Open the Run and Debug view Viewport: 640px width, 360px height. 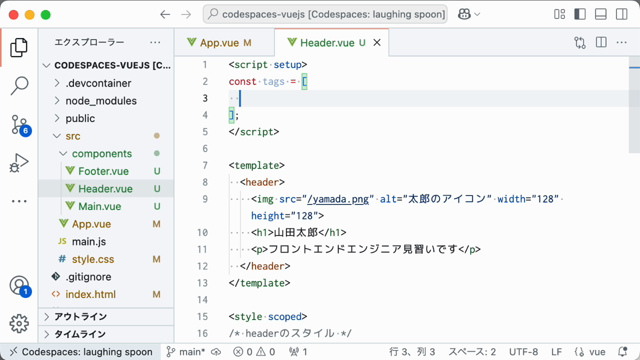pyautogui.click(x=19, y=163)
